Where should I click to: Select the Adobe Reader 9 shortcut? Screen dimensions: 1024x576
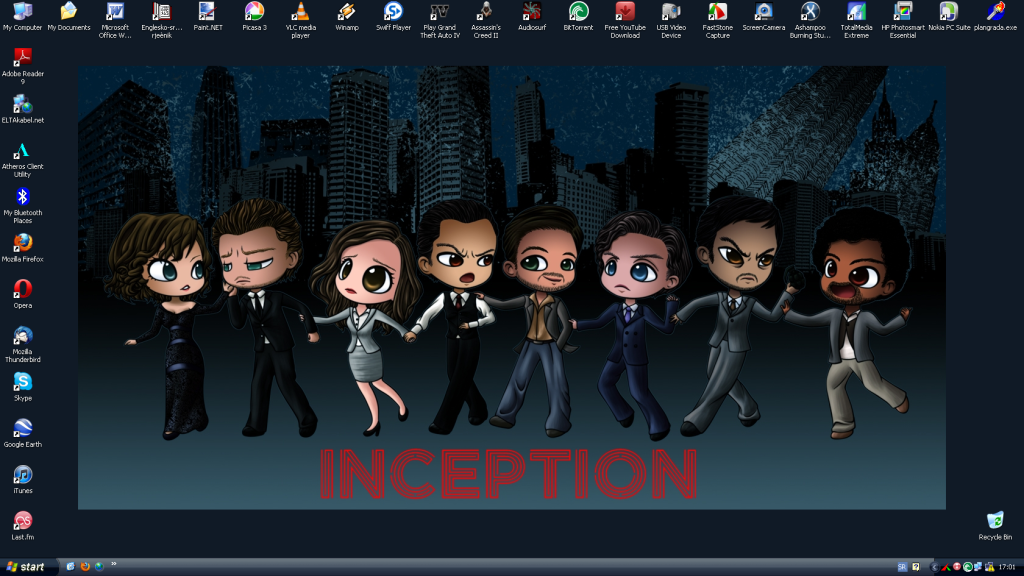tap(22, 67)
